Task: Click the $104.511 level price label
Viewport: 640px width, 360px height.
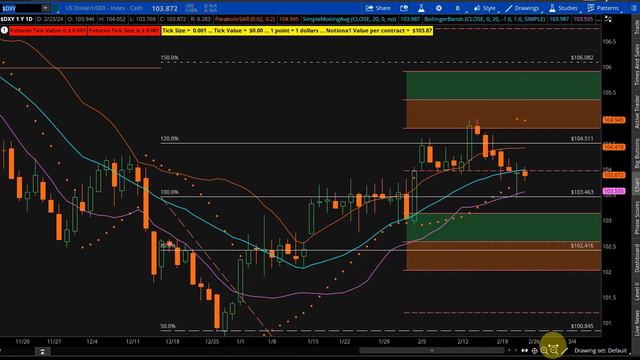Action: coord(582,139)
